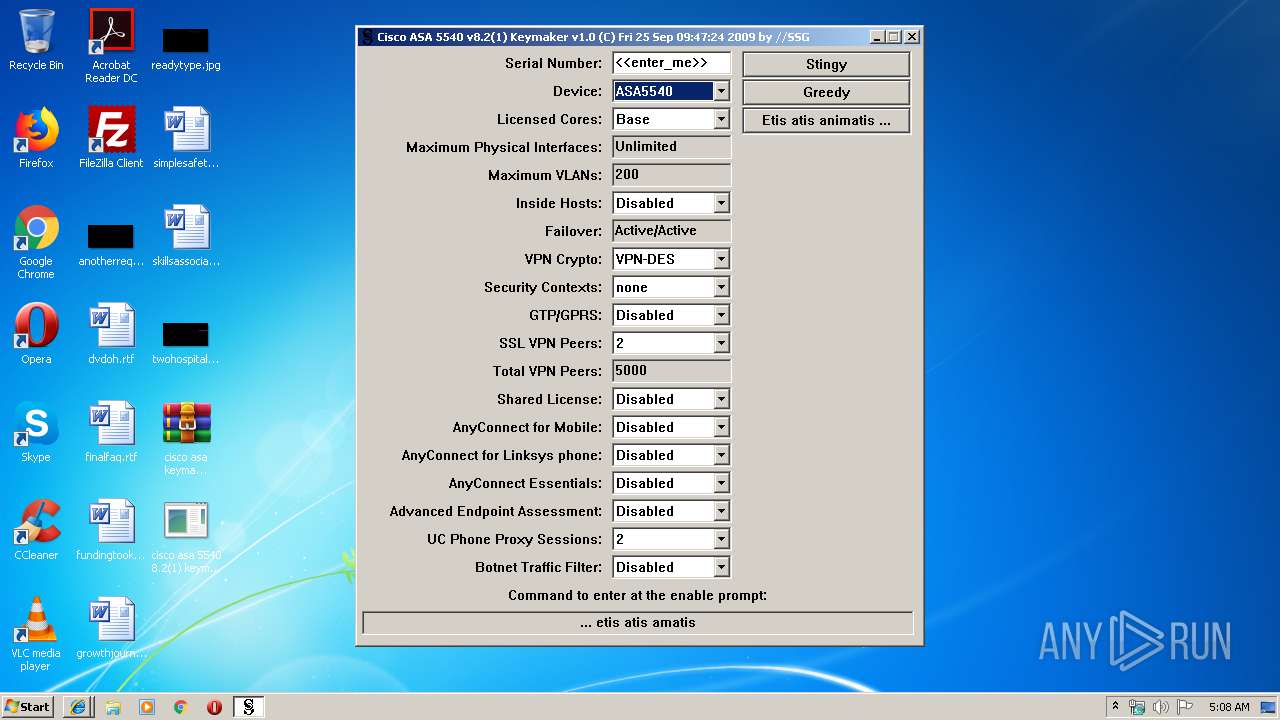The width and height of the screenshot is (1280, 720).
Task: Select the simplesafet... Word document
Action: pos(186,138)
